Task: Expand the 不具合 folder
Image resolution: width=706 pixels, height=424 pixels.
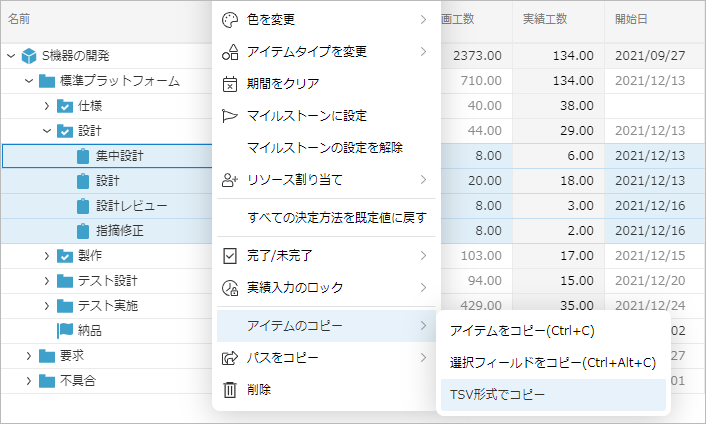Action: click(x=28, y=380)
